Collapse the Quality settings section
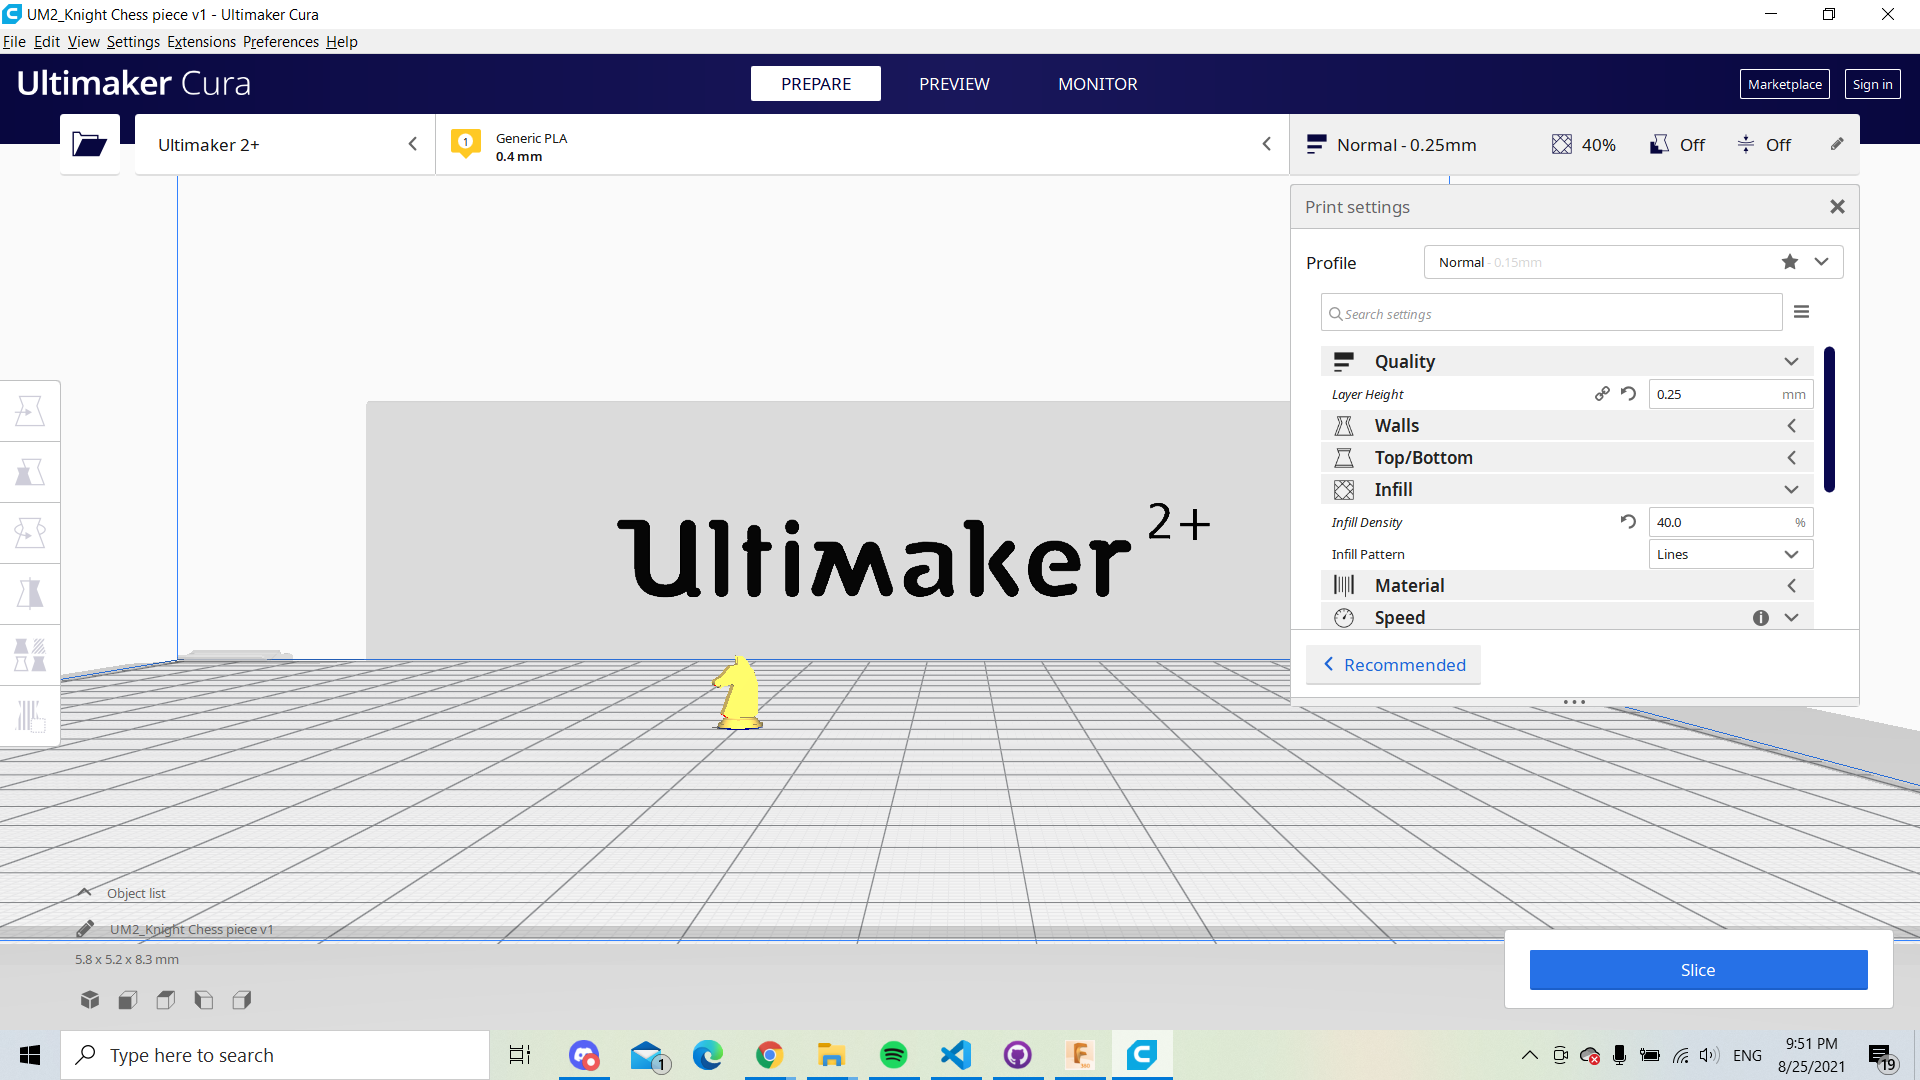 point(1567,362)
